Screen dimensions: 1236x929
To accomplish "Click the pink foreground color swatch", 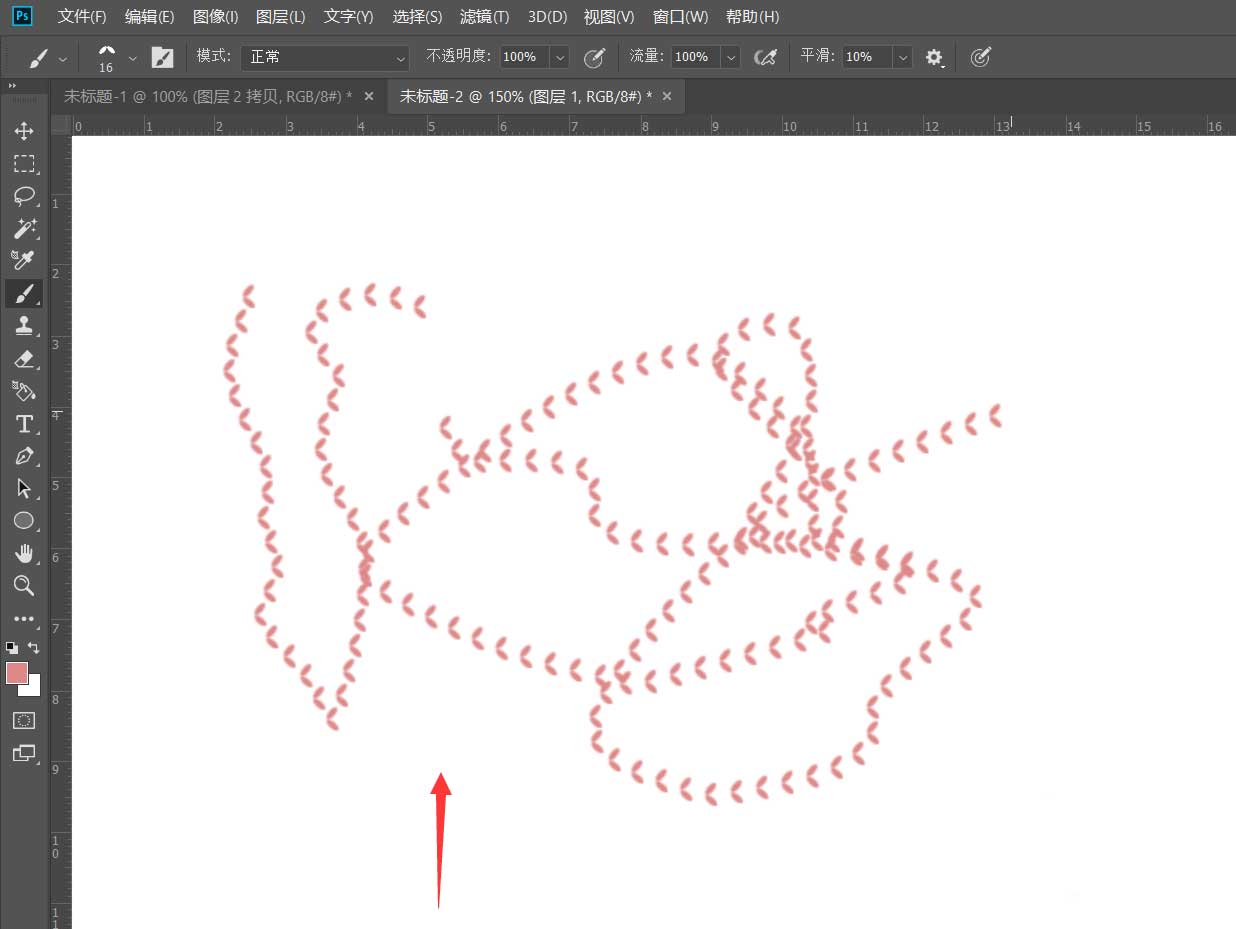I will (15, 672).
